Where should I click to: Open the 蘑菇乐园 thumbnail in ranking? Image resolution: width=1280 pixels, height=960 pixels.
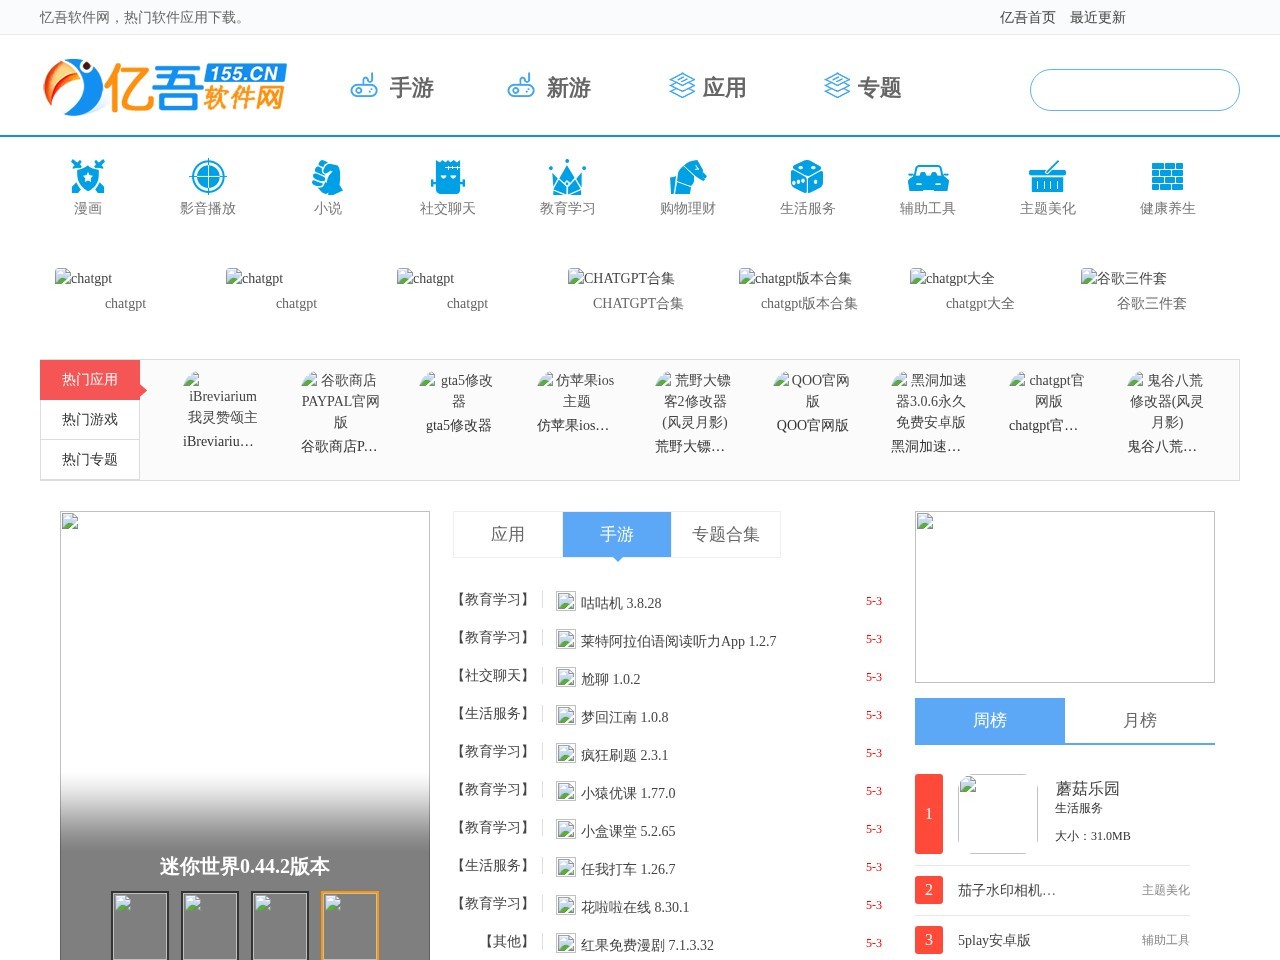[x=997, y=814]
